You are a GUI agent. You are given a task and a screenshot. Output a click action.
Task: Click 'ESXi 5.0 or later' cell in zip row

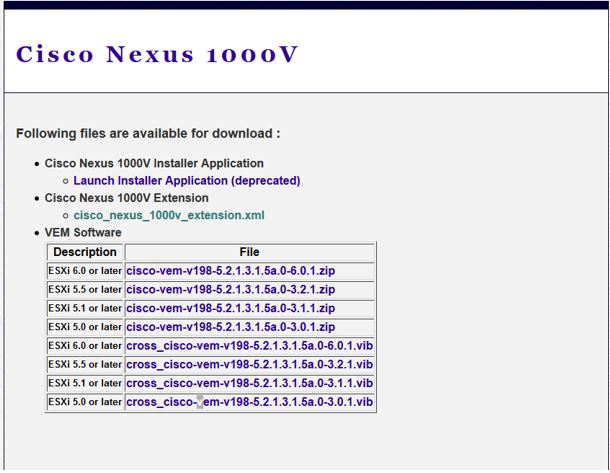tap(85, 327)
